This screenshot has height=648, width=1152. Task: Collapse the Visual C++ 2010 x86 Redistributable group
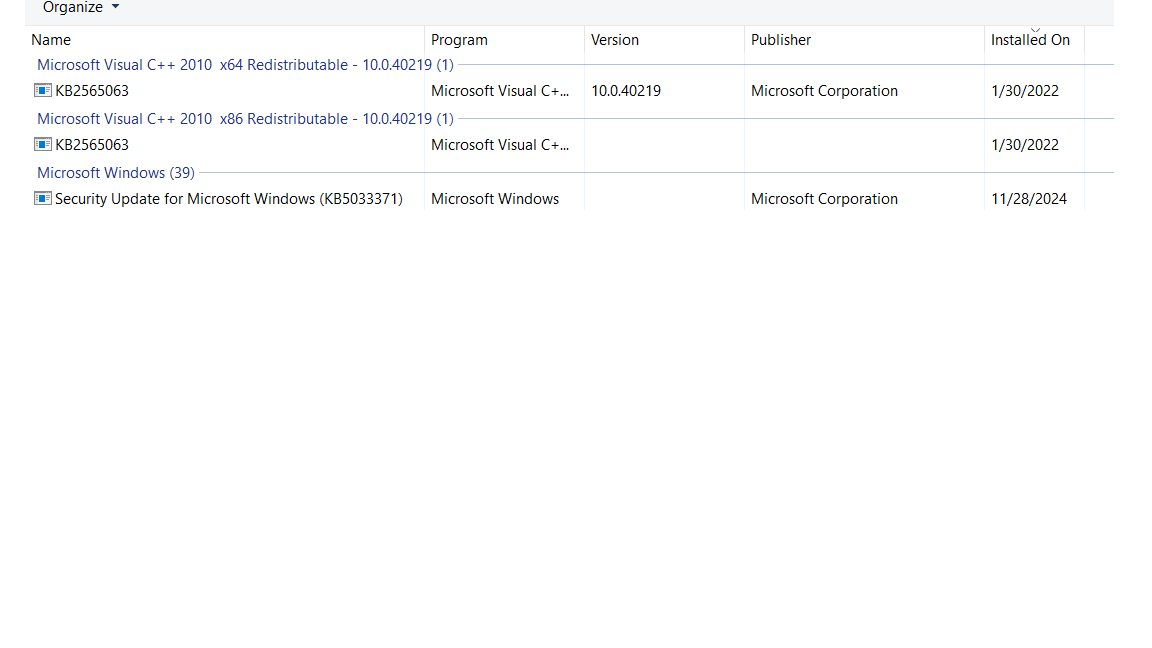pyautogui.click(x=244, y=119)
